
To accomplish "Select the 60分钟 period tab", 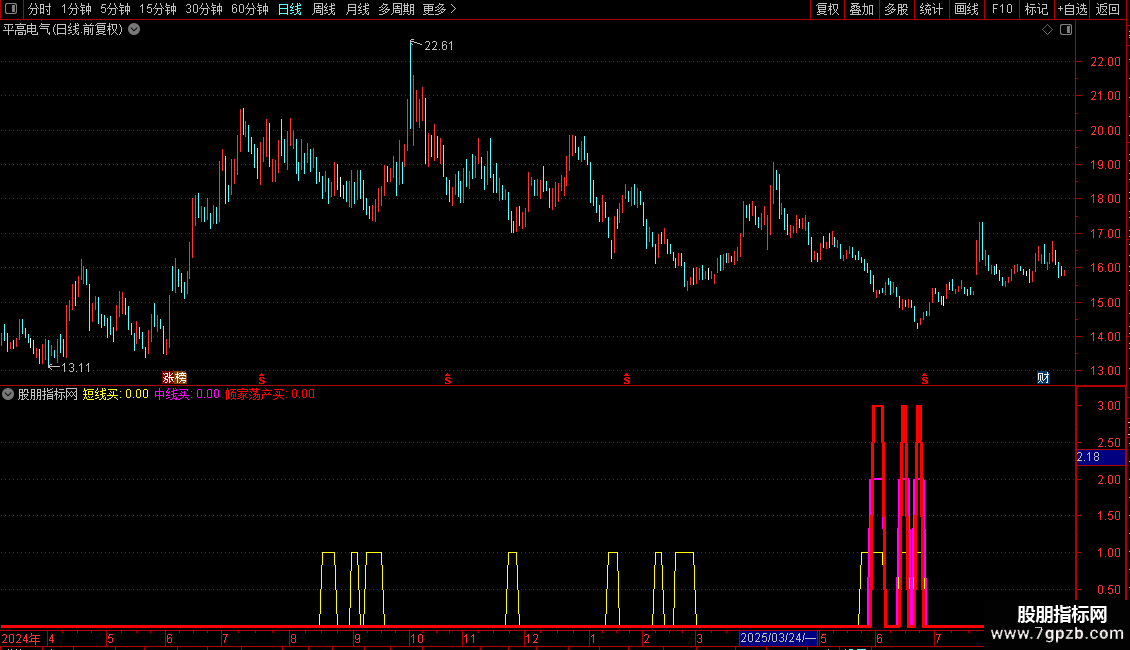I will (x=249, y=9).
